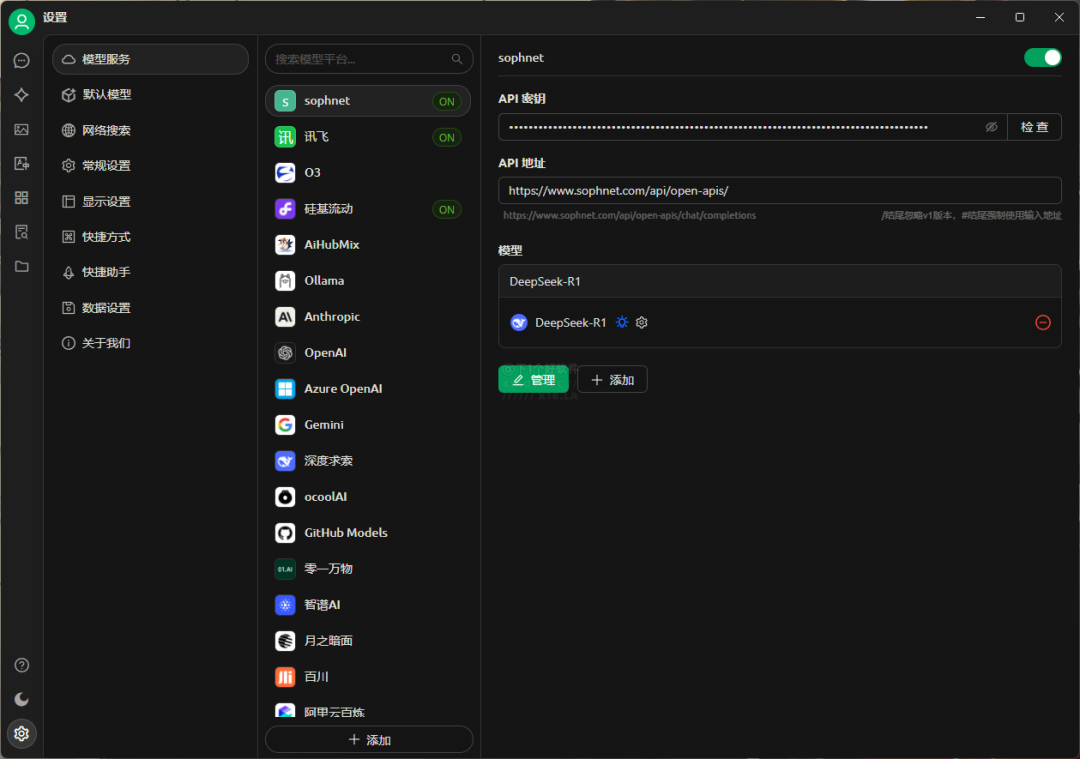Open the translate icon in sidebar

21,163
